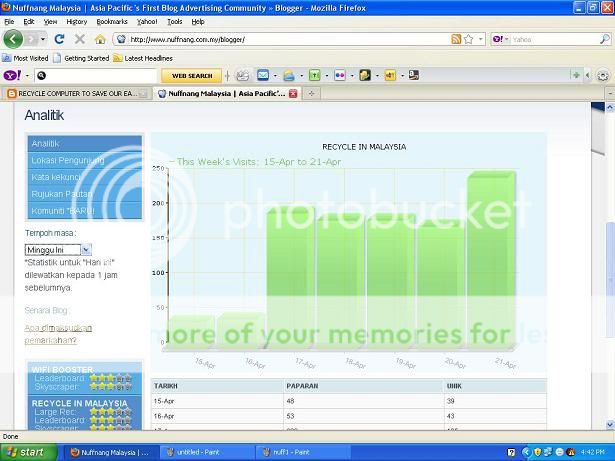This screenshot has width=615, height=461.
Task: Switch to untitled - Paint in taskbar
Action: [207, 452]
